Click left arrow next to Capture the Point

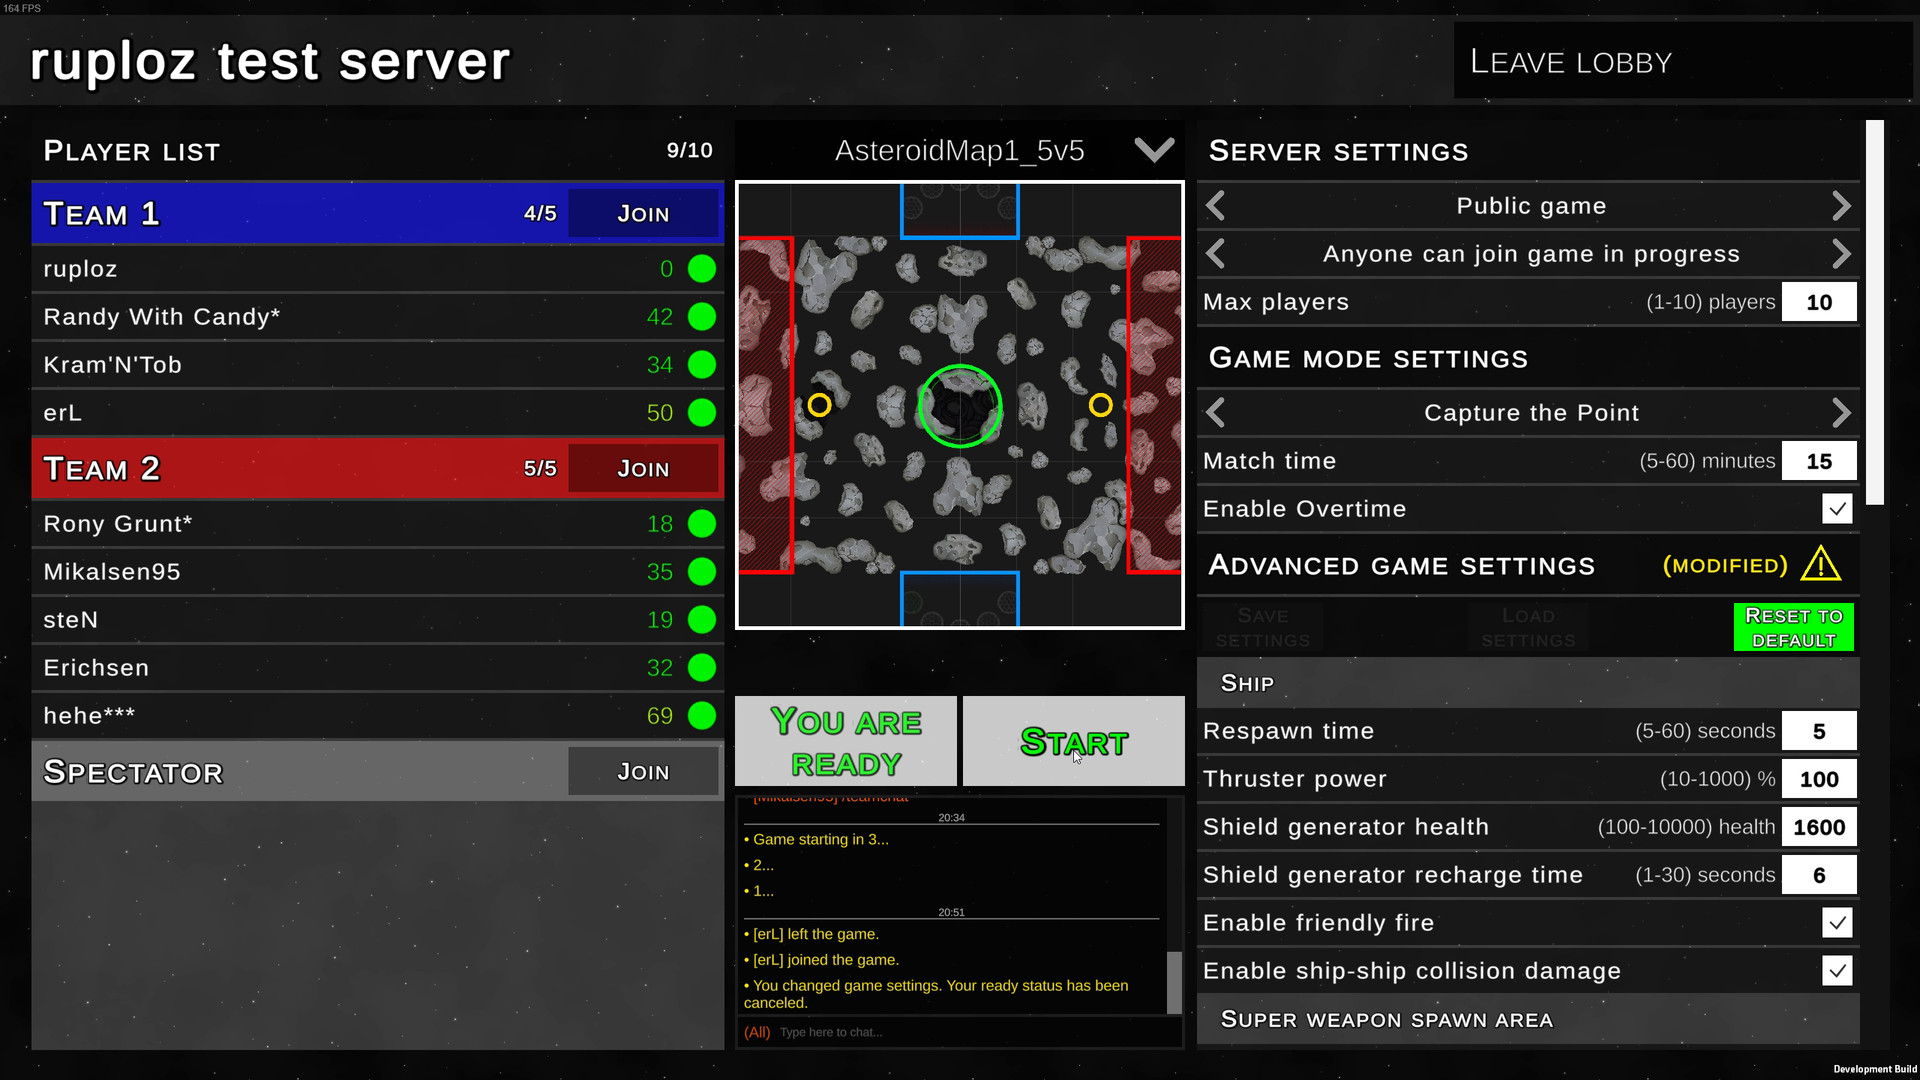pyautogui.click(x=1216, y=413)
